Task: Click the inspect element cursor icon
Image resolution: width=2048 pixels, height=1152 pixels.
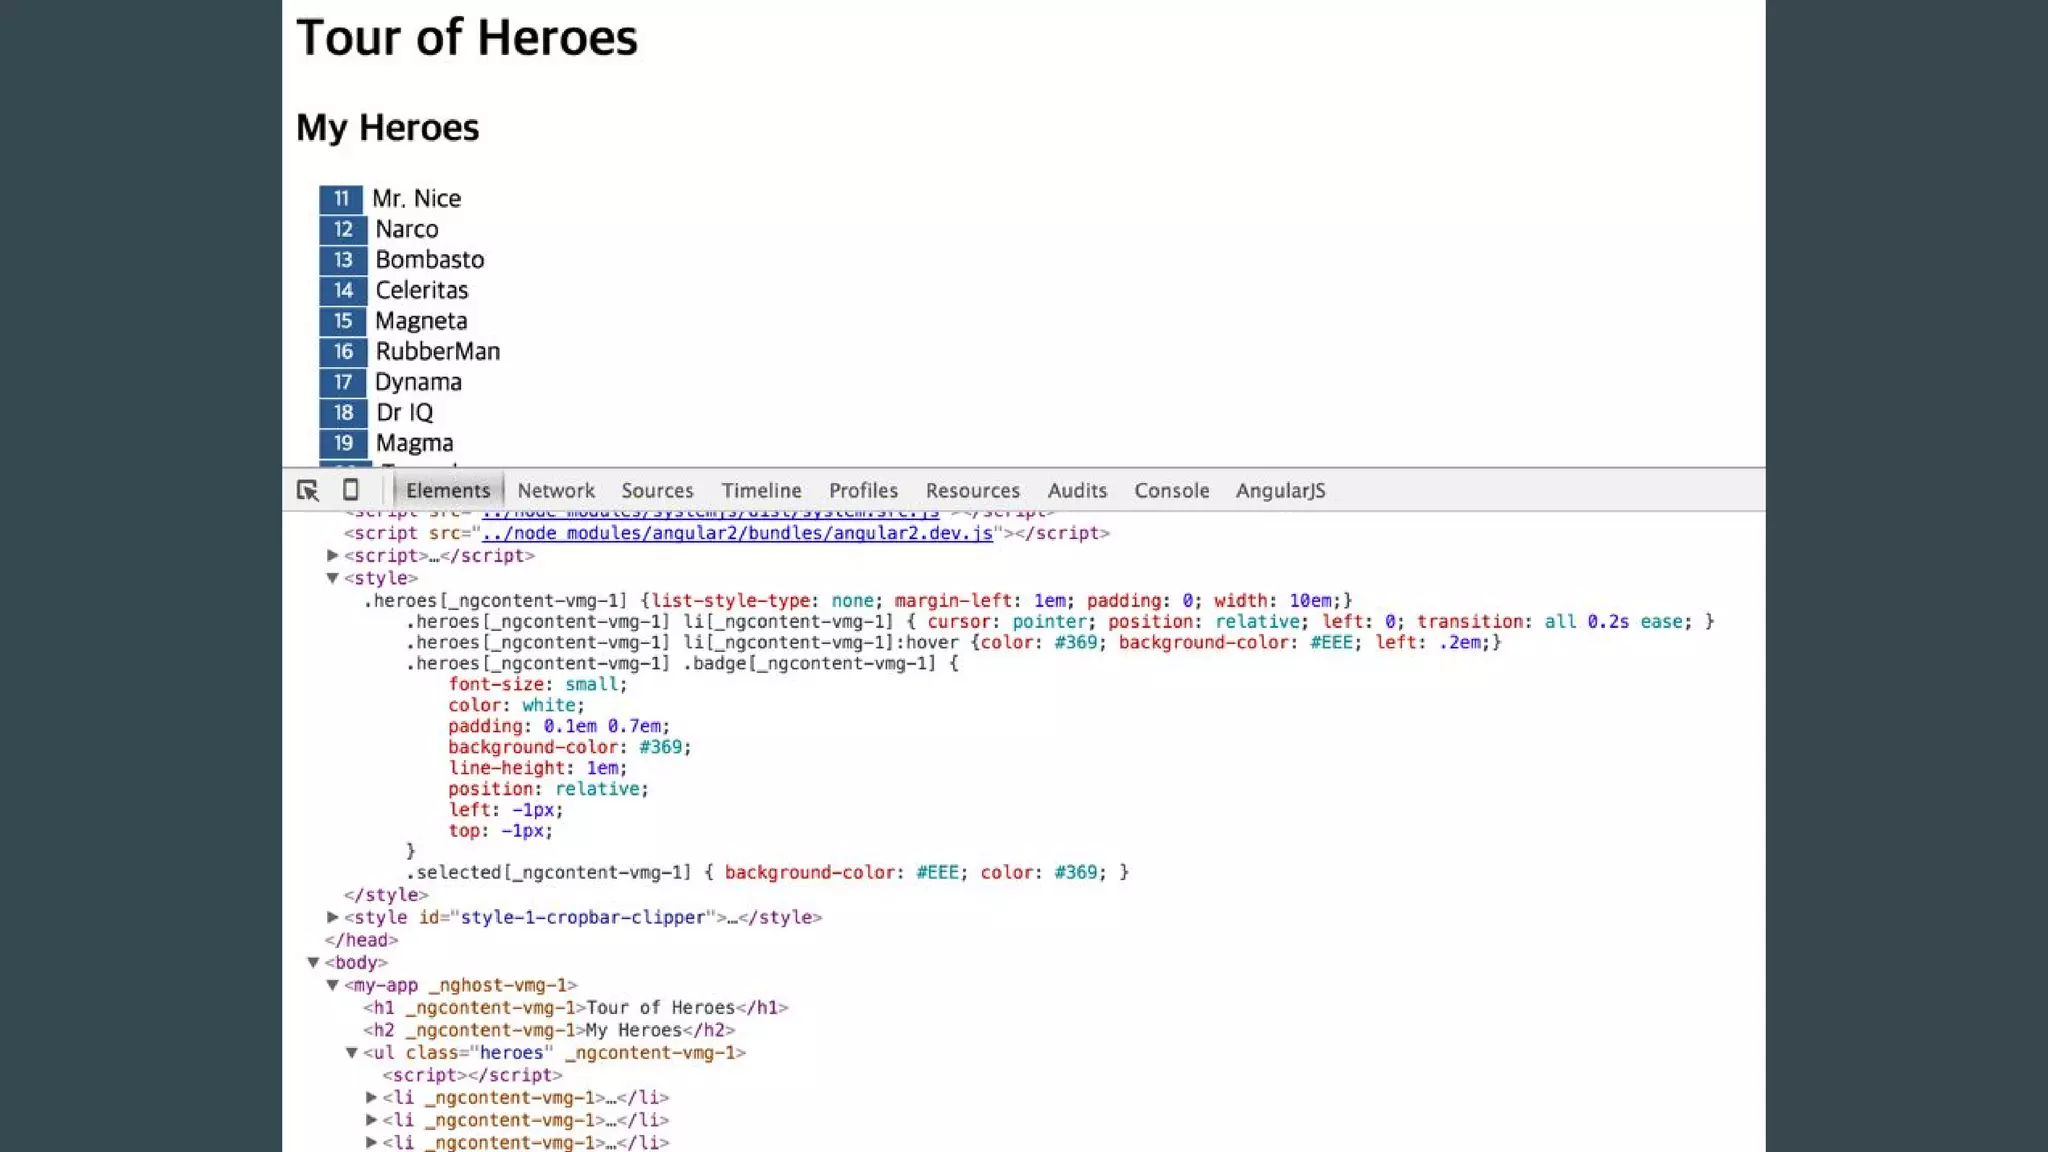Action: tap(307, 490)
